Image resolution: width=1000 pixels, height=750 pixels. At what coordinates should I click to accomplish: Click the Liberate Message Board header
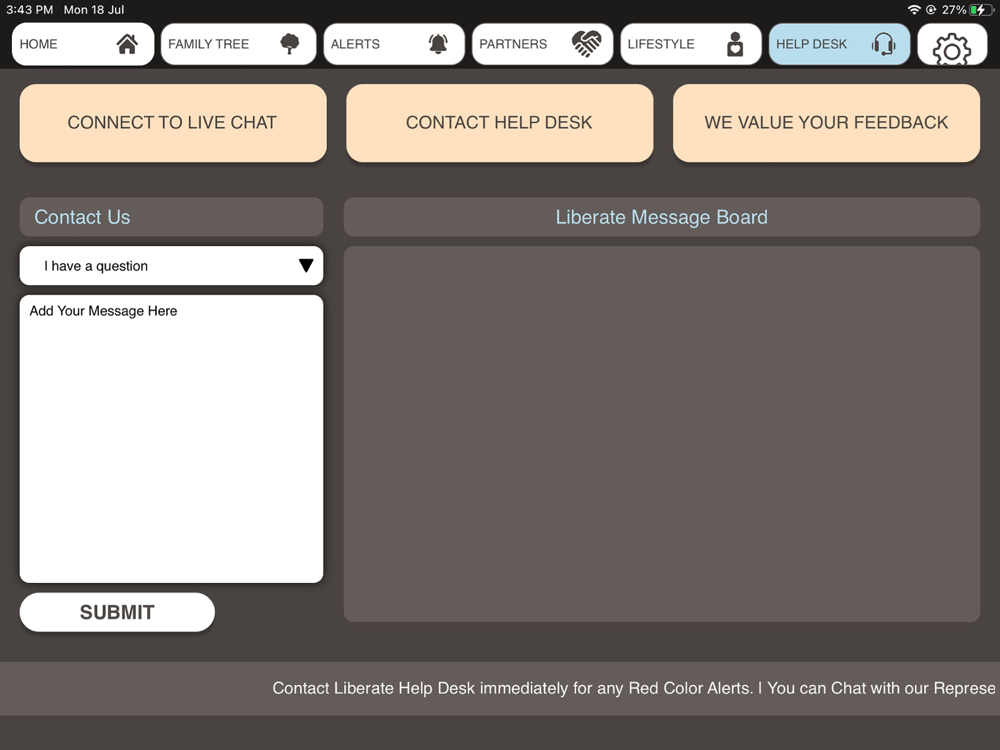pos(661,217)
